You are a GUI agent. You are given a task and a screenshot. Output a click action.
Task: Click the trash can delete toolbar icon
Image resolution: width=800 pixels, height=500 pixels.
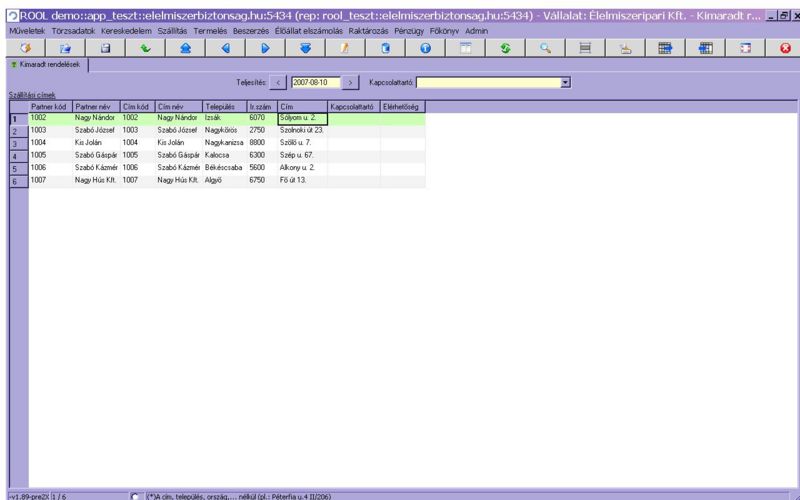385,48
